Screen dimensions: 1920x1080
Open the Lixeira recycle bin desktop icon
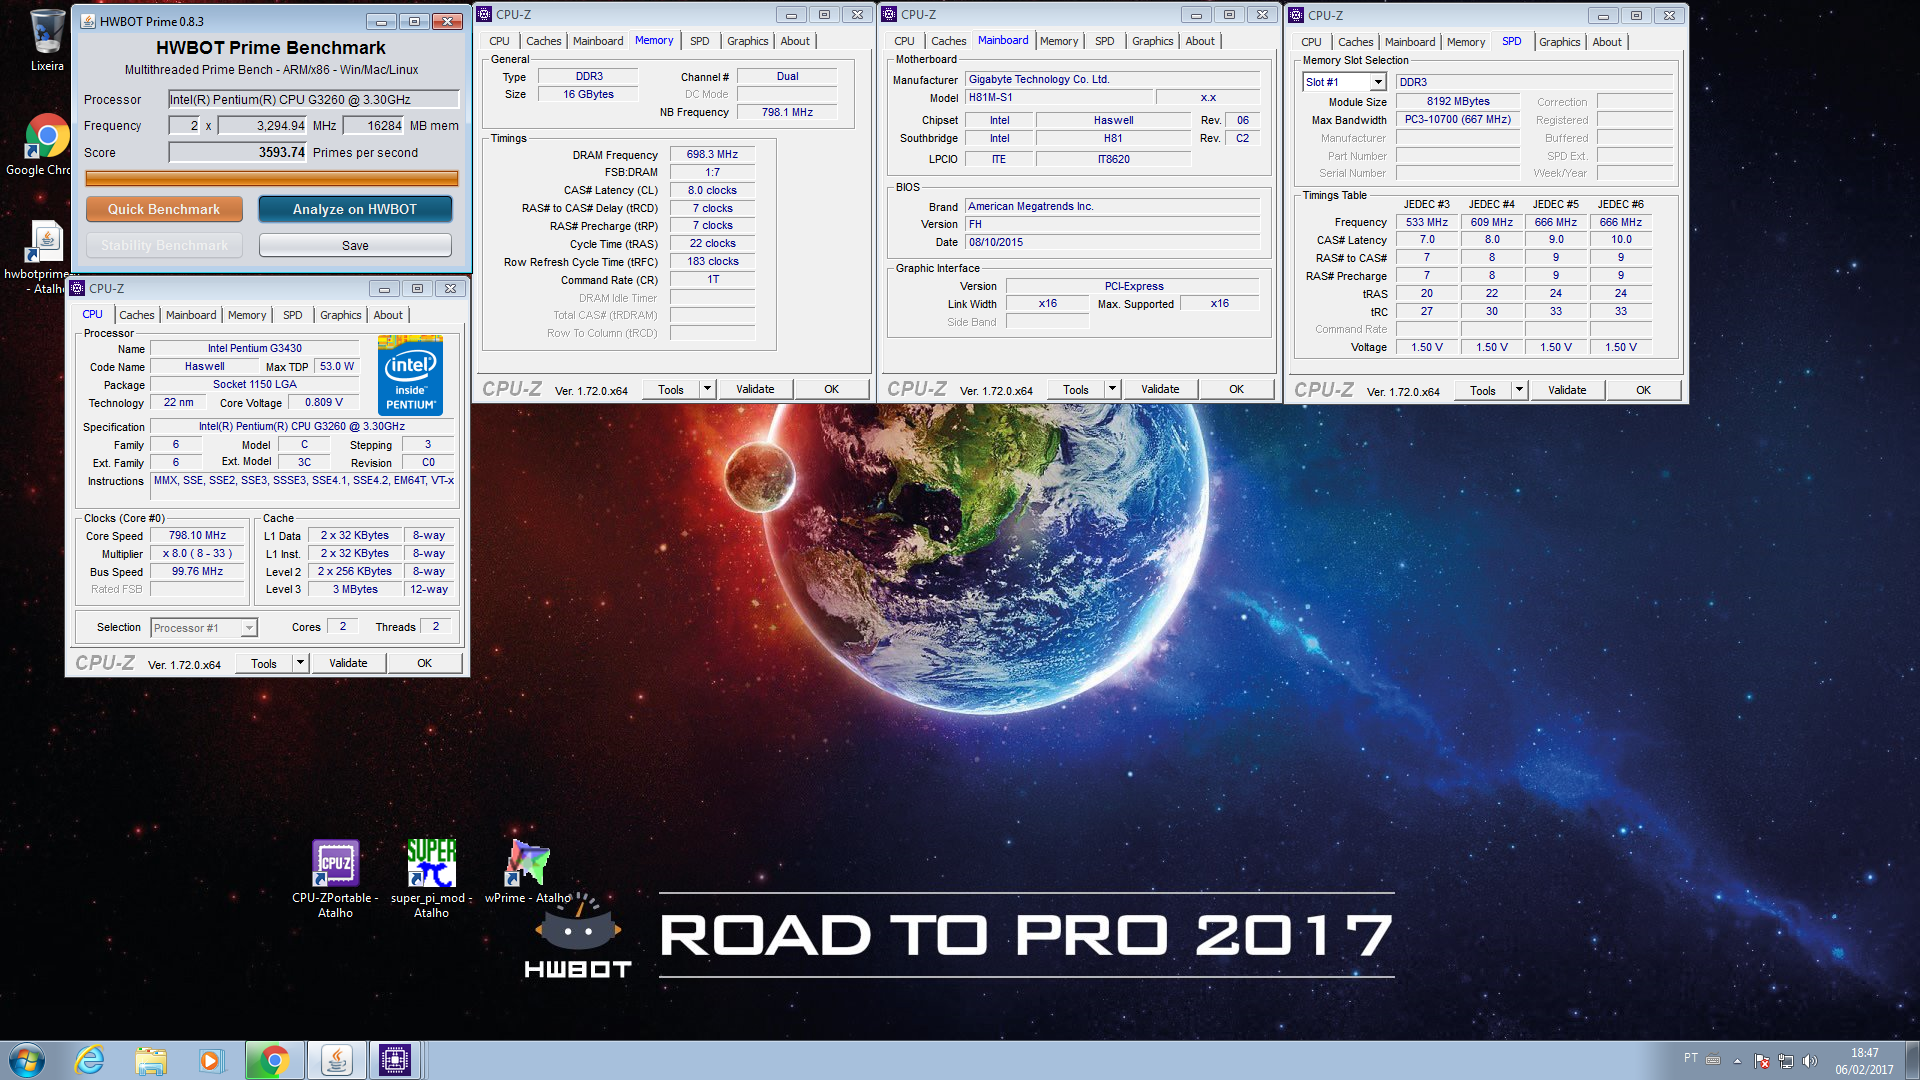[46, 40]
